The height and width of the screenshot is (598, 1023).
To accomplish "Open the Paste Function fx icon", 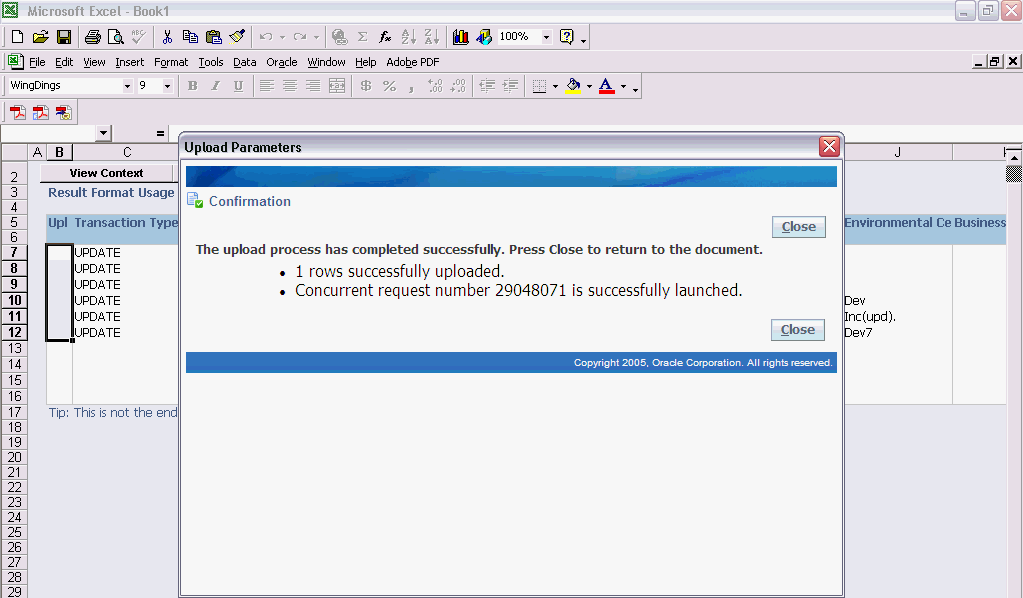I will 386,37.
